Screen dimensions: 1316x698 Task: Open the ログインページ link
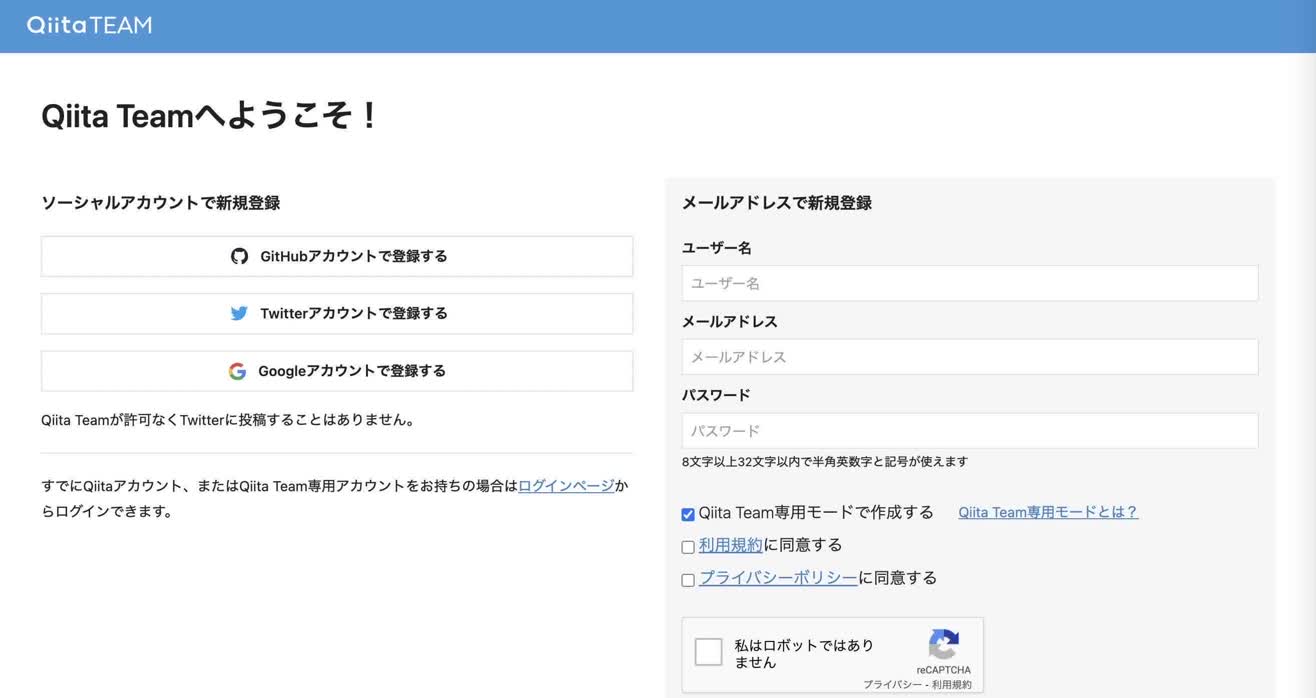(x=566, y=486)
